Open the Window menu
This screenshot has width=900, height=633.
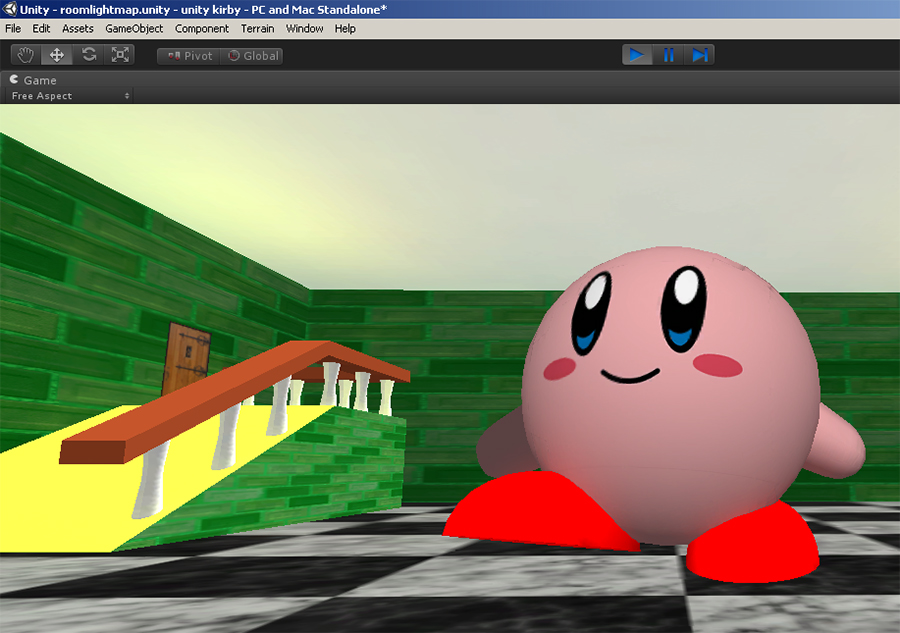[x=304, y=29]
